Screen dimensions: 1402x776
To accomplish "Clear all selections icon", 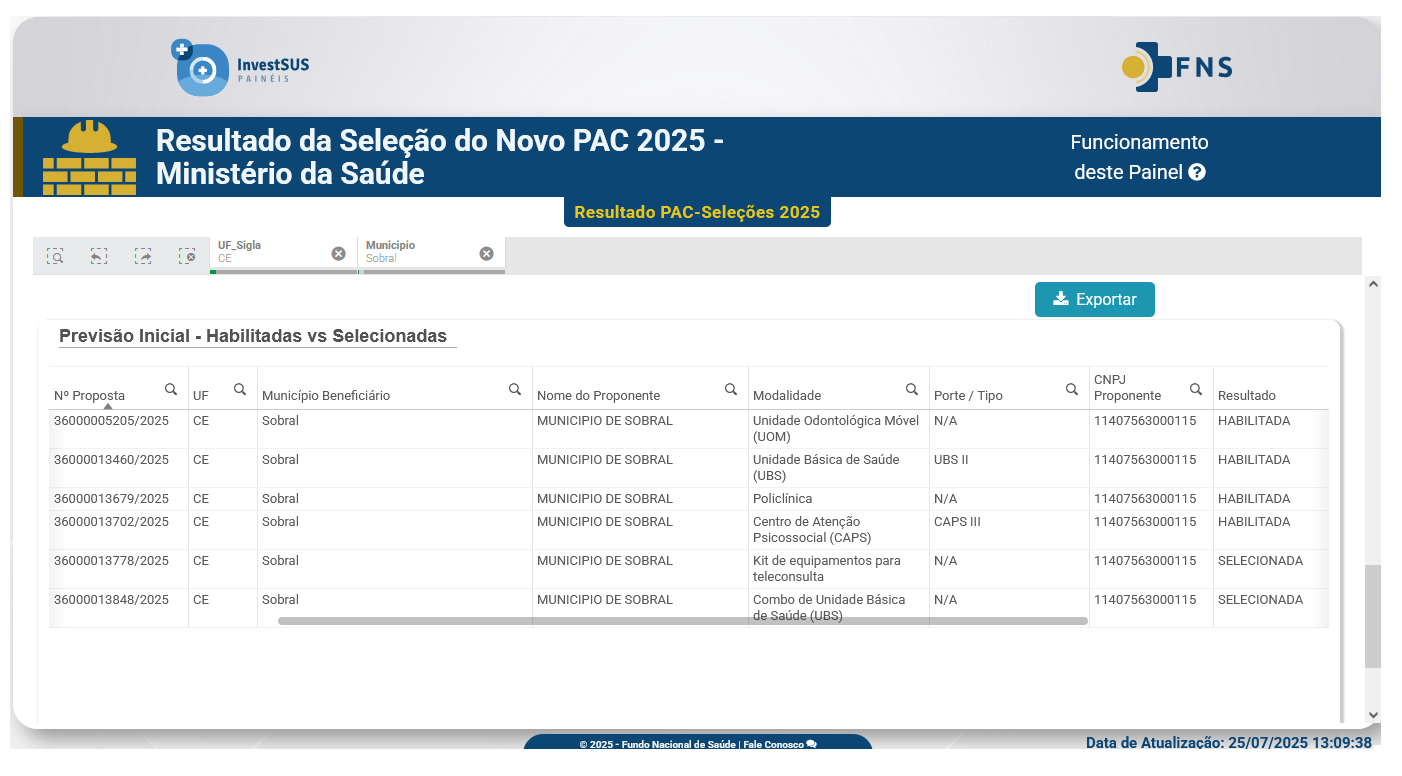I will click(187, 257).
